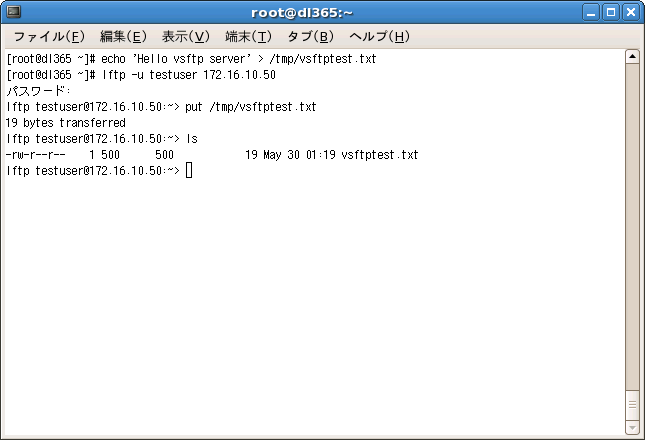The width and height of the screenshot is (645, 440).
Task: Open the 編集(E) menu
Action: pyautogui.click(x=123, y=36)
